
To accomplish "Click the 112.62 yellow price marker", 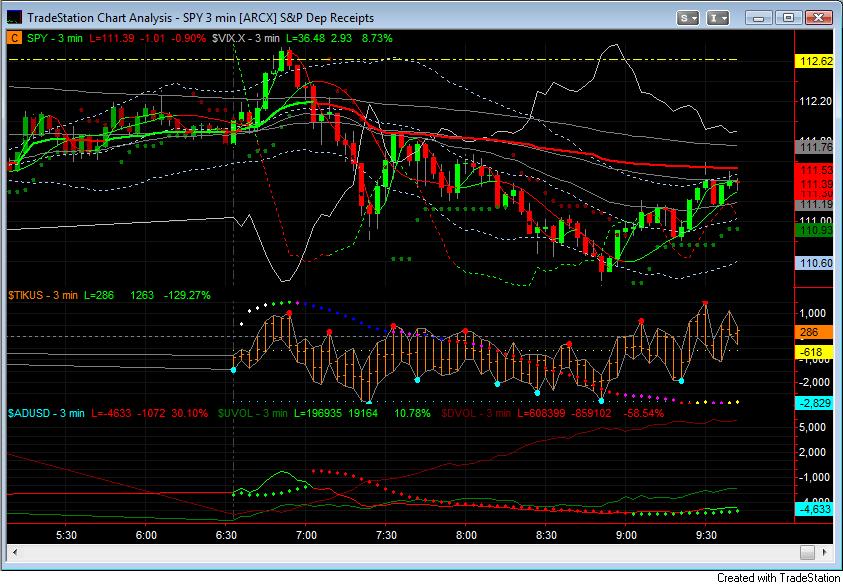I will 816,61.
